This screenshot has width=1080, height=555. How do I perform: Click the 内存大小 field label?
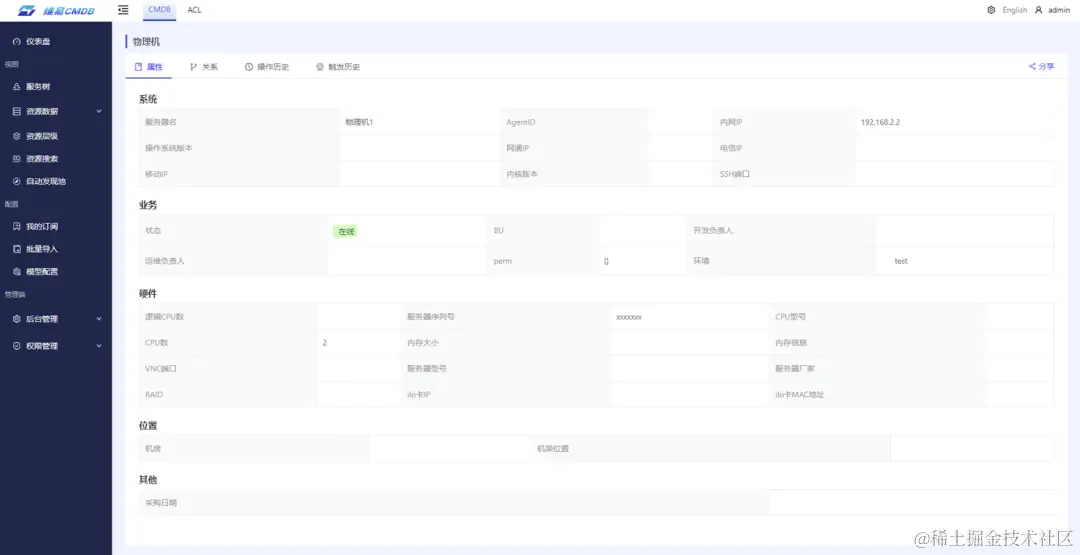(423, 343)
